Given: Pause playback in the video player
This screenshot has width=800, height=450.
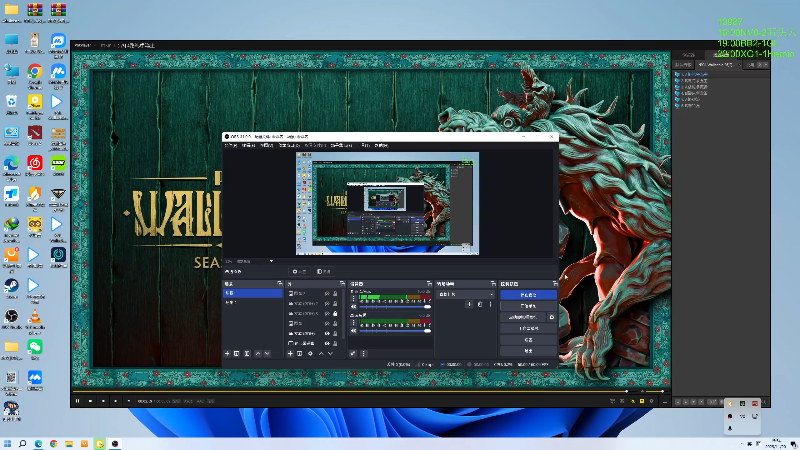Looking at the screenshot, I should click(x=78, y=401).
